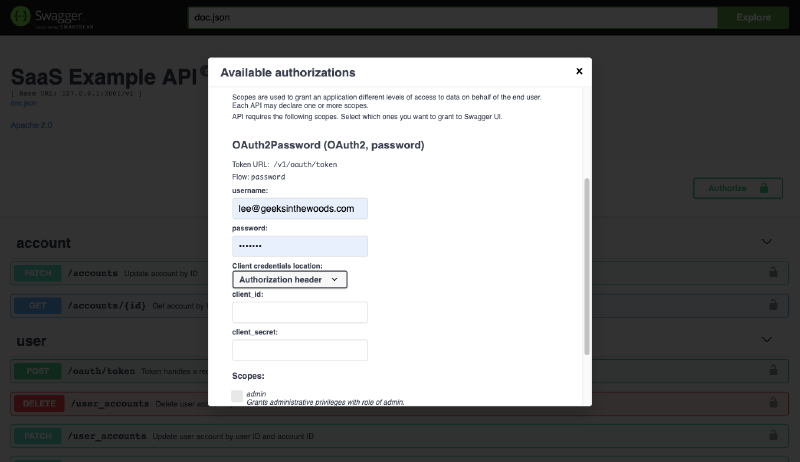
Task: Enable the admin scope checkbox
Action: coord(237,396)
